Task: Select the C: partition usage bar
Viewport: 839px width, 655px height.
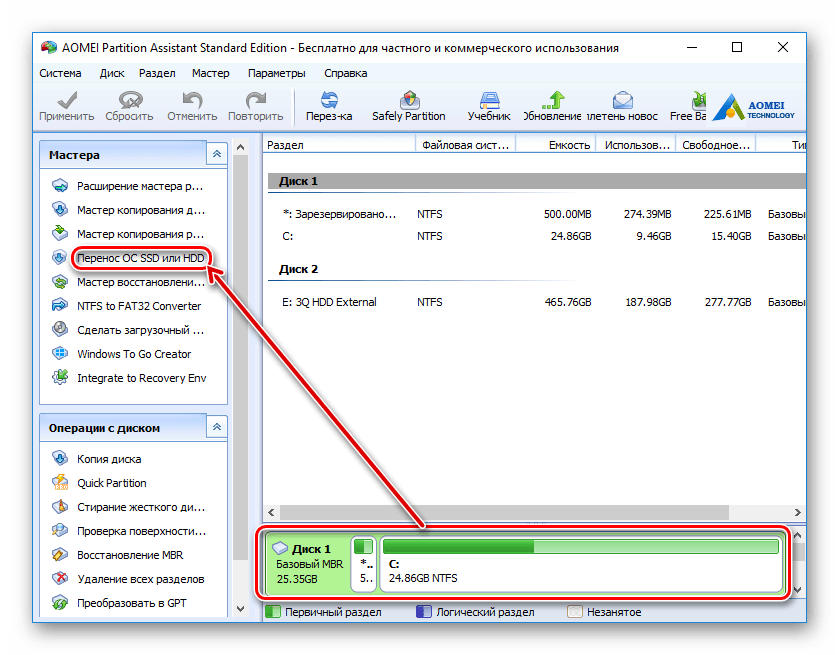Action: point(581,546)
